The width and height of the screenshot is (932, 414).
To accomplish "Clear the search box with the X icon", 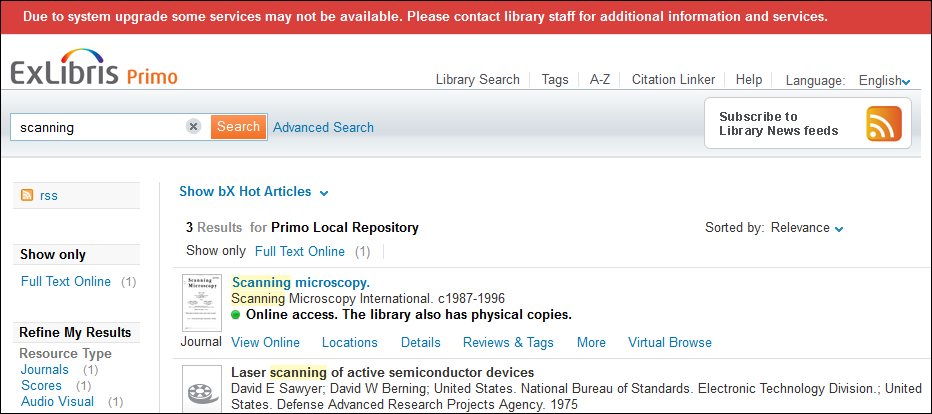I will click(194, 127).
